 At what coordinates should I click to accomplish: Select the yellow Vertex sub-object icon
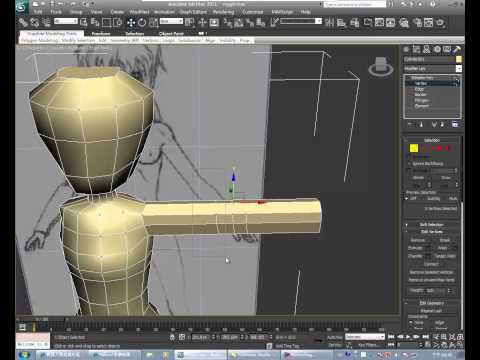point(414,148)
